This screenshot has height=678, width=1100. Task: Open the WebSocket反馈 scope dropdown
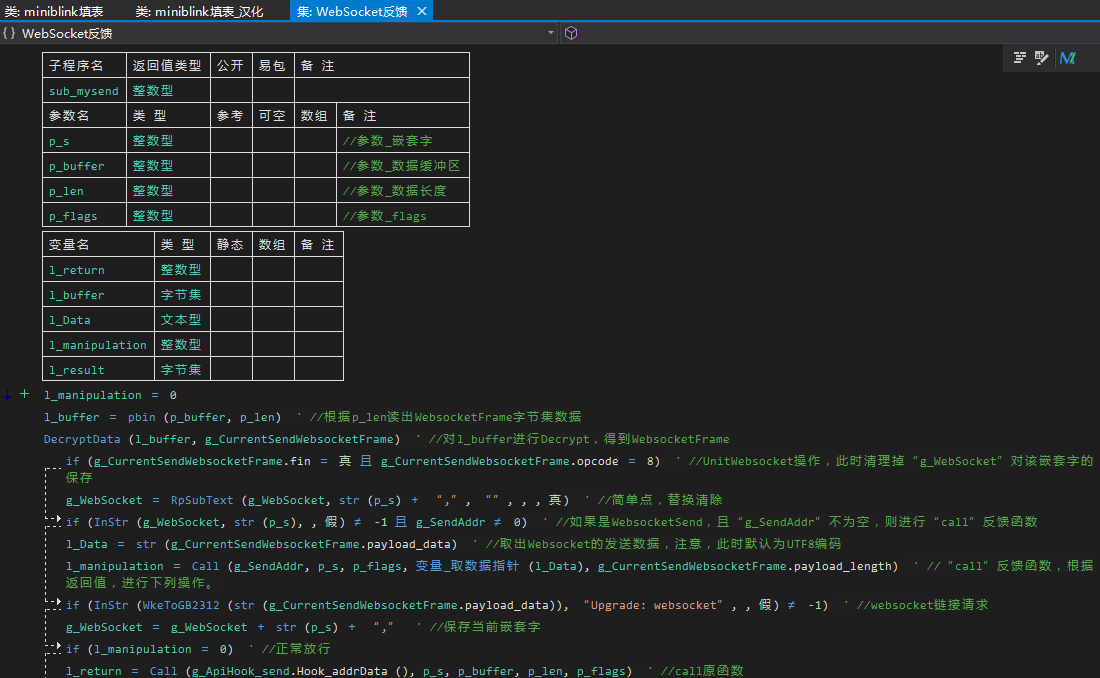551,33
